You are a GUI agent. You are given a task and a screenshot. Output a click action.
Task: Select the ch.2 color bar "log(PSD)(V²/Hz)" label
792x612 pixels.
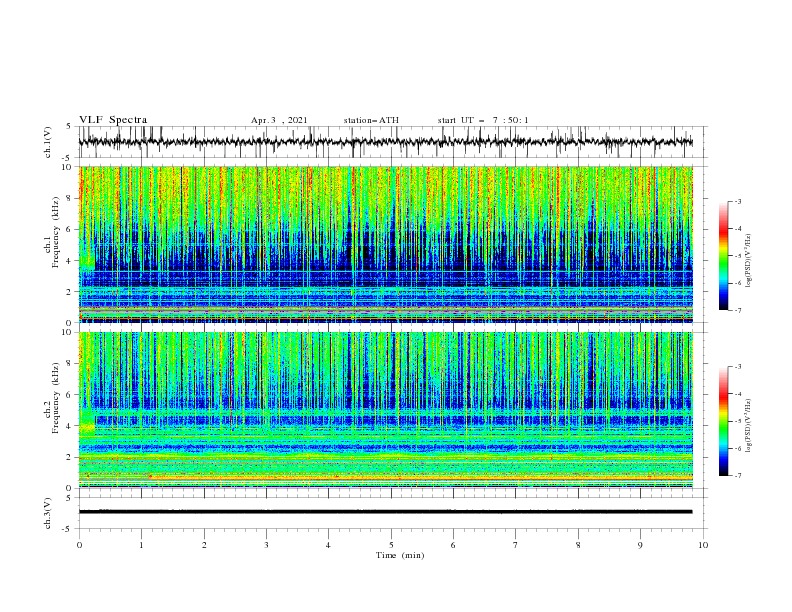click(x=749, y=426)
